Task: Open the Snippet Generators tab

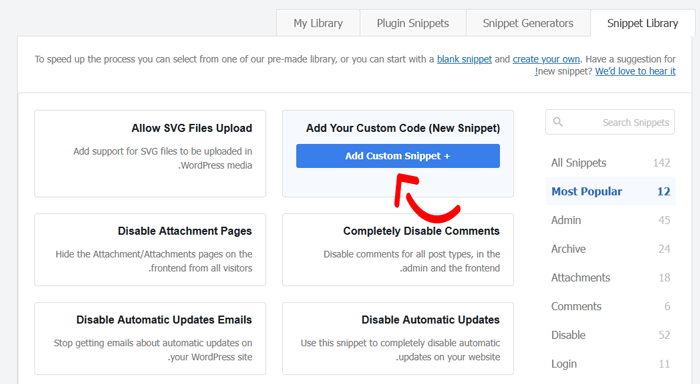Action: pyautogui.click(x=528, y=23)
